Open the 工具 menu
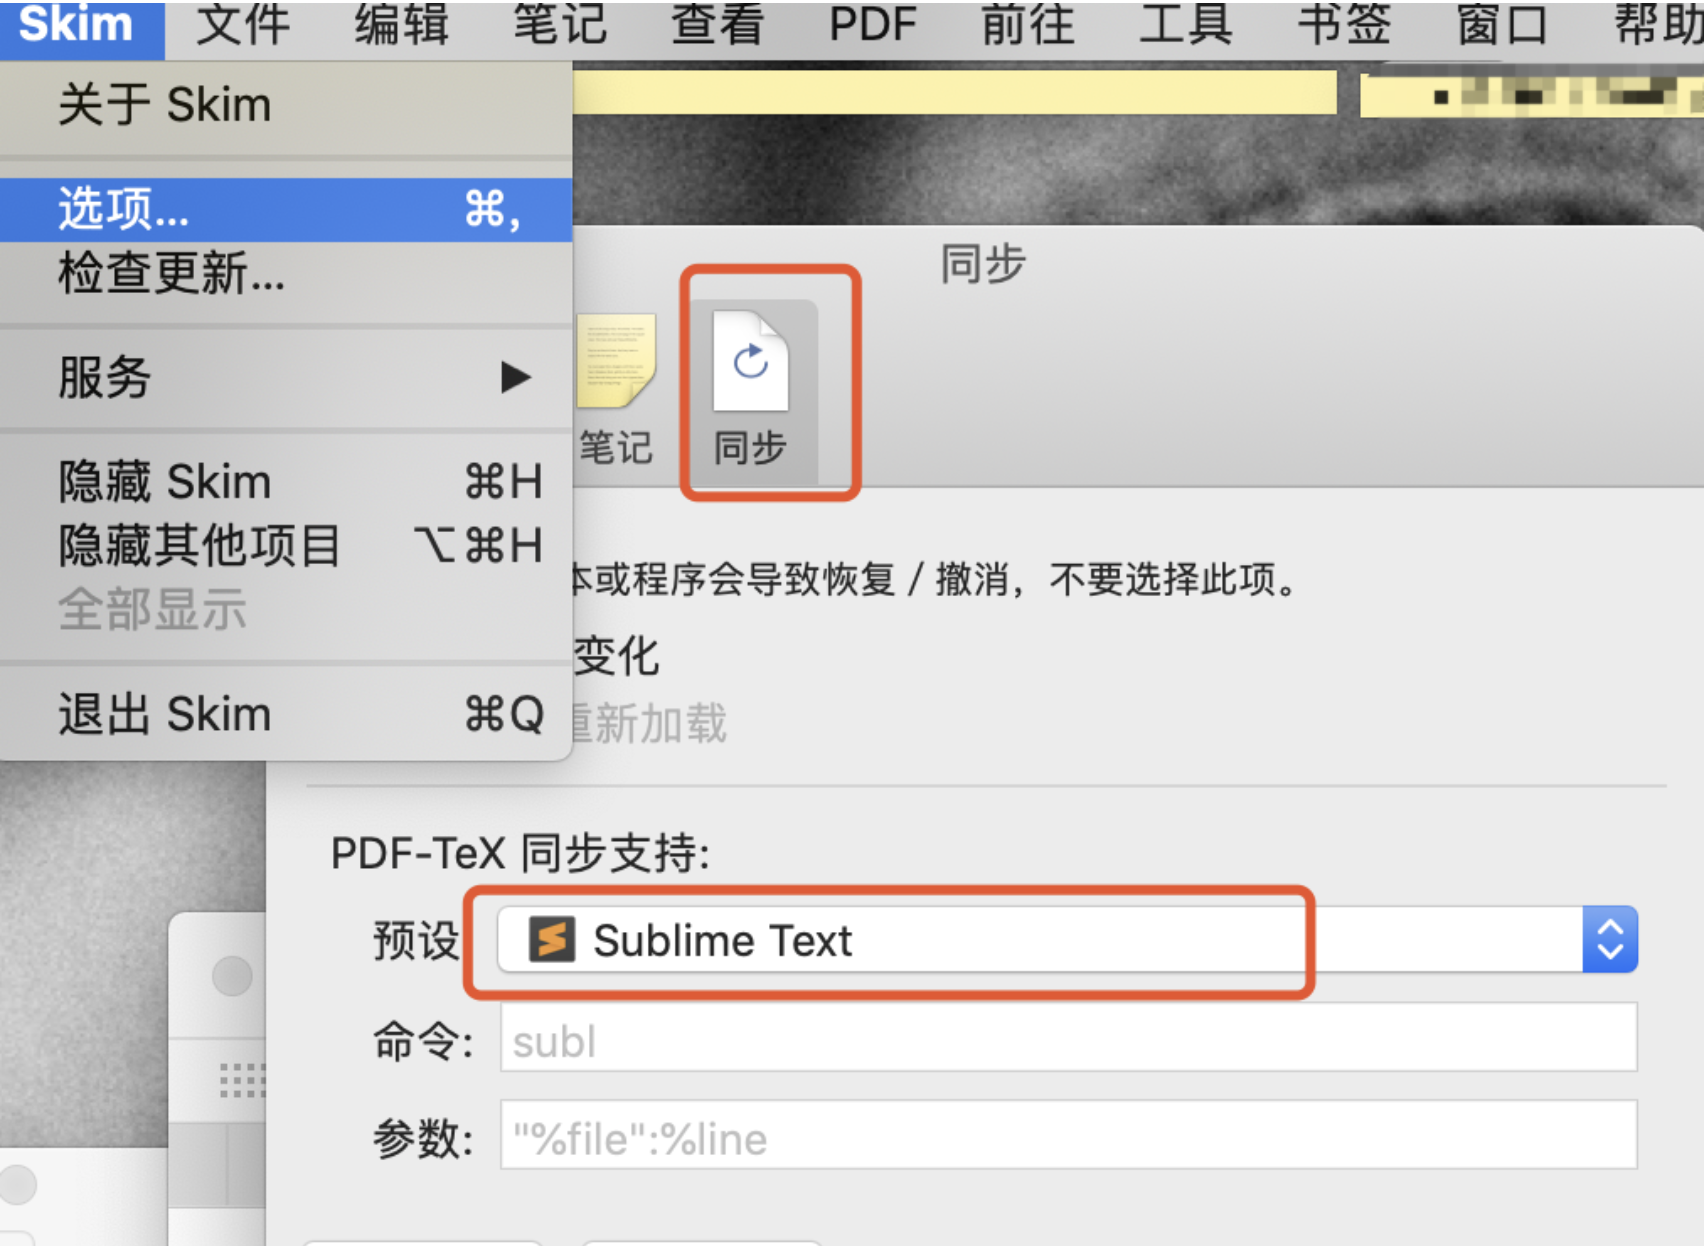This screenshot has width=1704, height=1246. (1186, 26)
